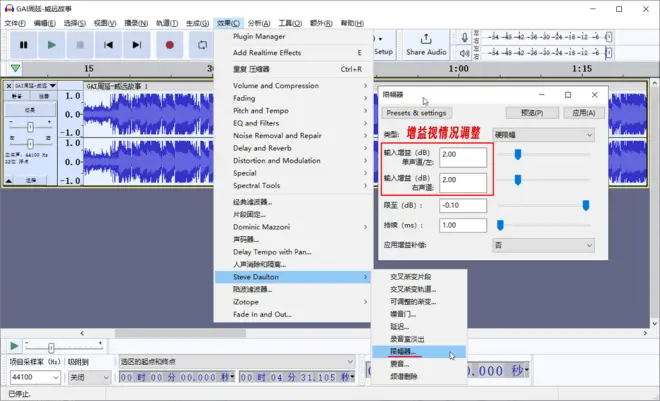Open the 应用增益补偿 dropdown showing 否
Screen dimensions: 660x401
coord(543,245)
